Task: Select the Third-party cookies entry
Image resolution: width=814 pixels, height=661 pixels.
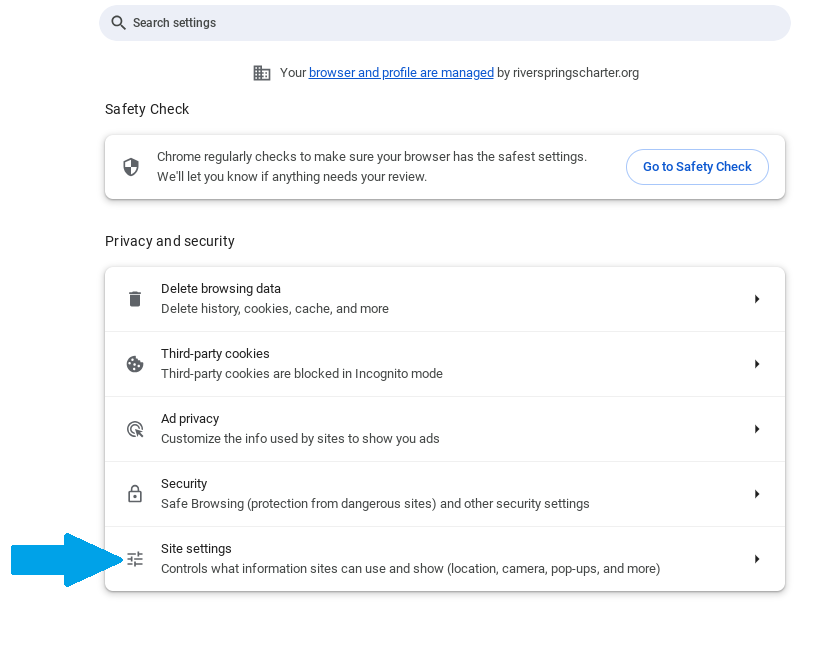Action: point(215,354)
